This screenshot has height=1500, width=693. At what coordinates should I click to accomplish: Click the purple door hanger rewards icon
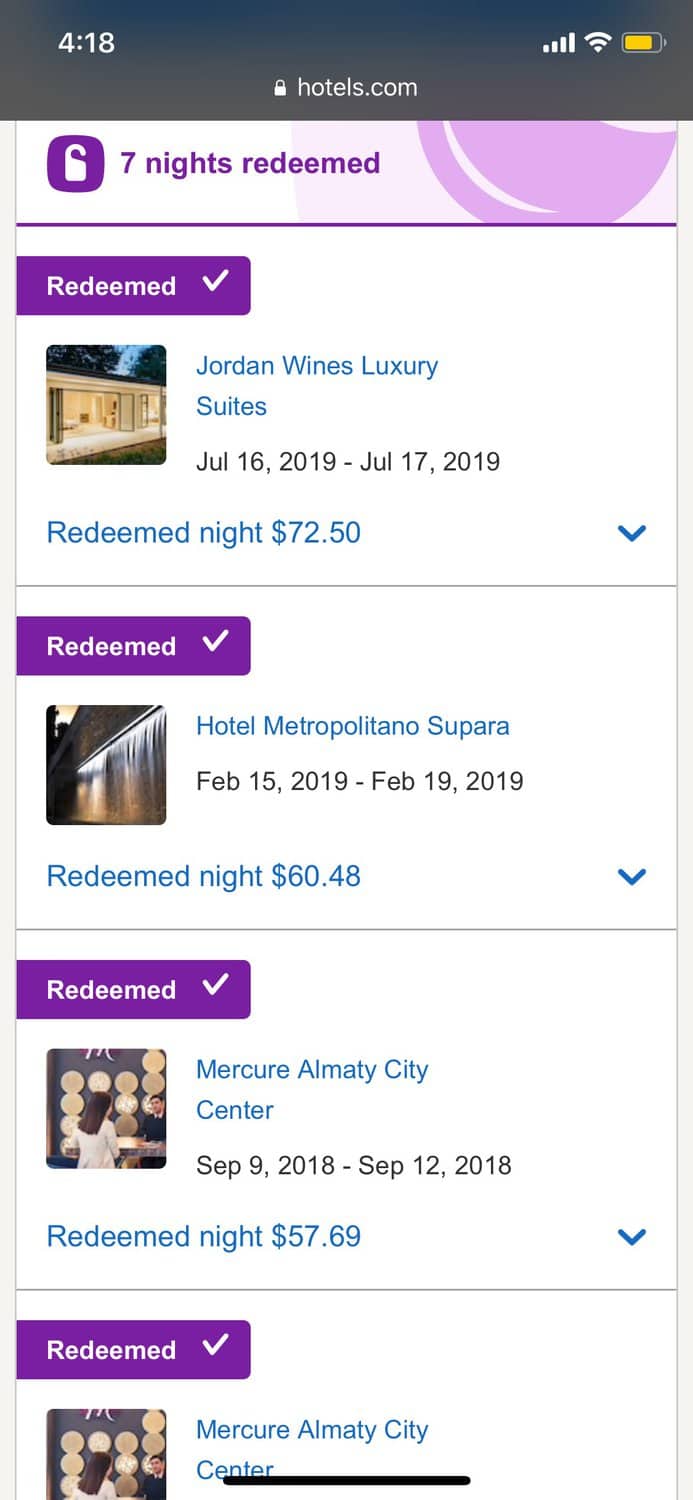(73, 163)
